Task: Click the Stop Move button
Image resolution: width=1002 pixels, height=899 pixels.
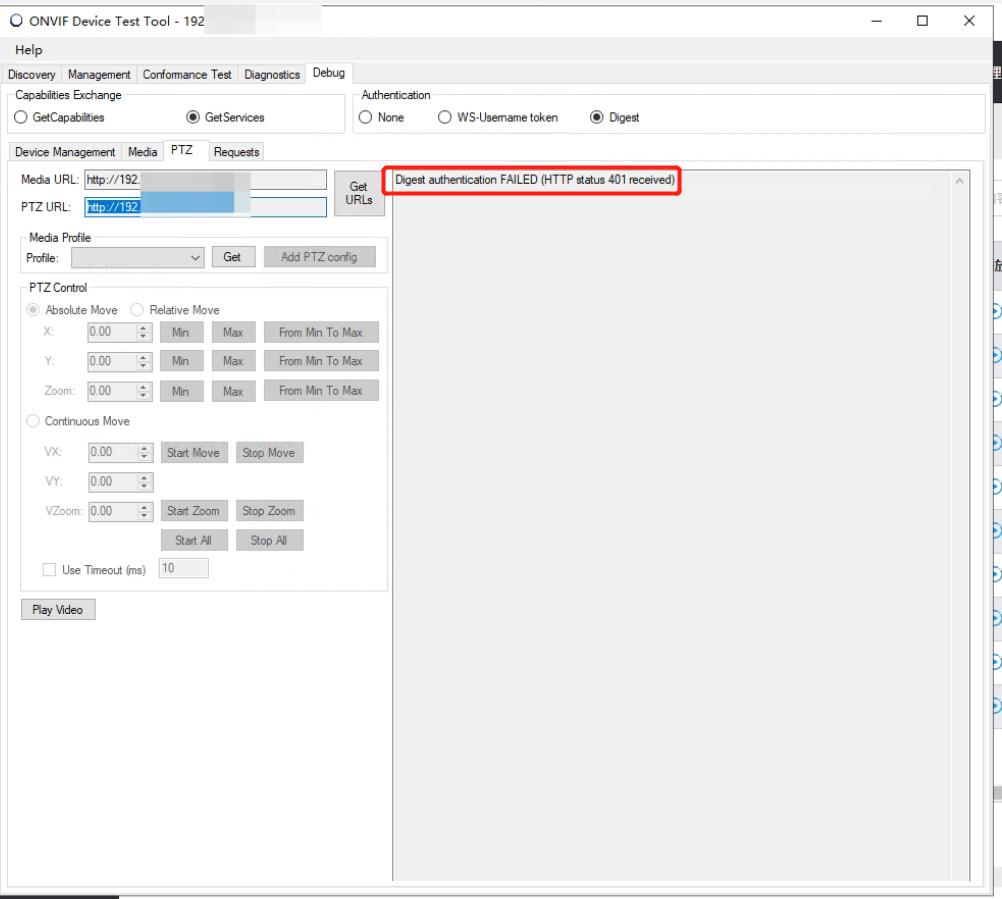Action: click(269, 452)
